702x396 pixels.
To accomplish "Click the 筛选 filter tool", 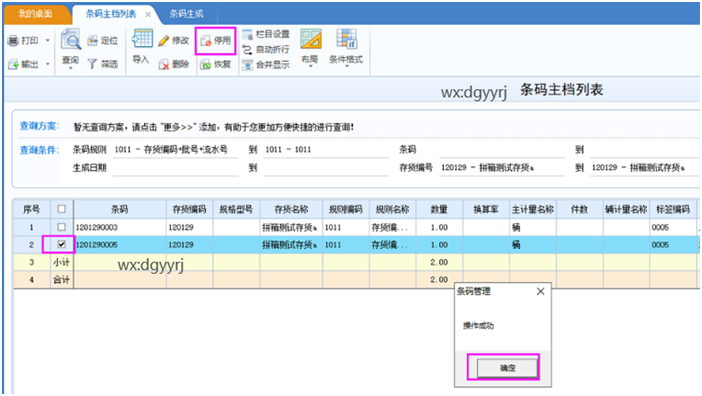I will 103,64.
